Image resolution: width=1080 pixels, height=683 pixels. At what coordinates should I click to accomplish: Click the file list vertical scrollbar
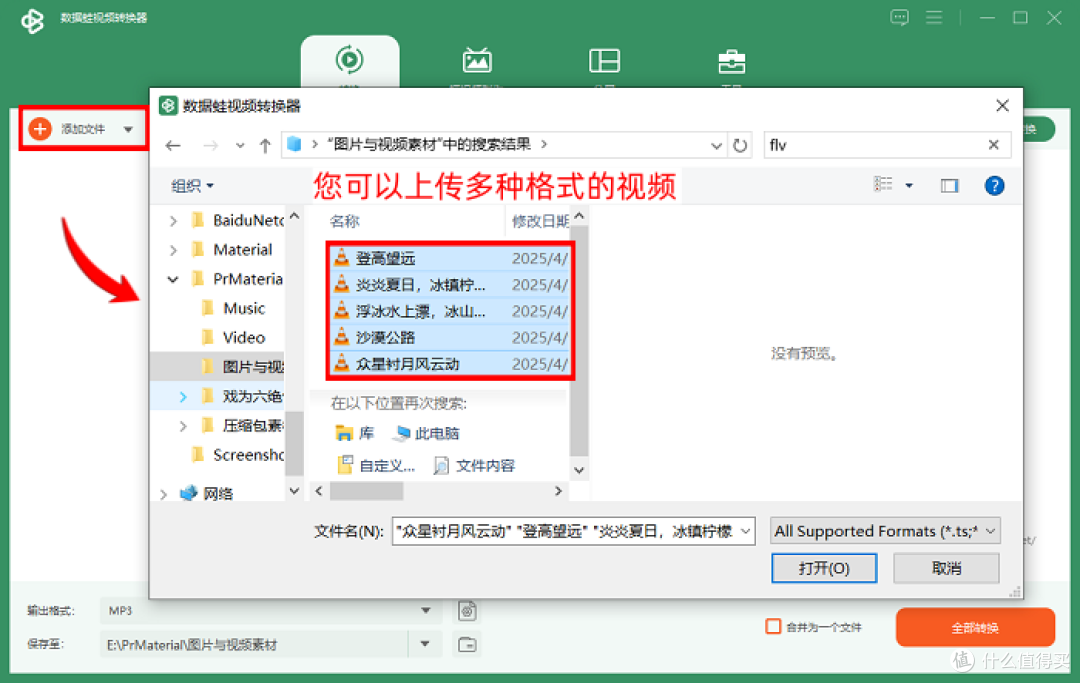[x=579, y=342]
